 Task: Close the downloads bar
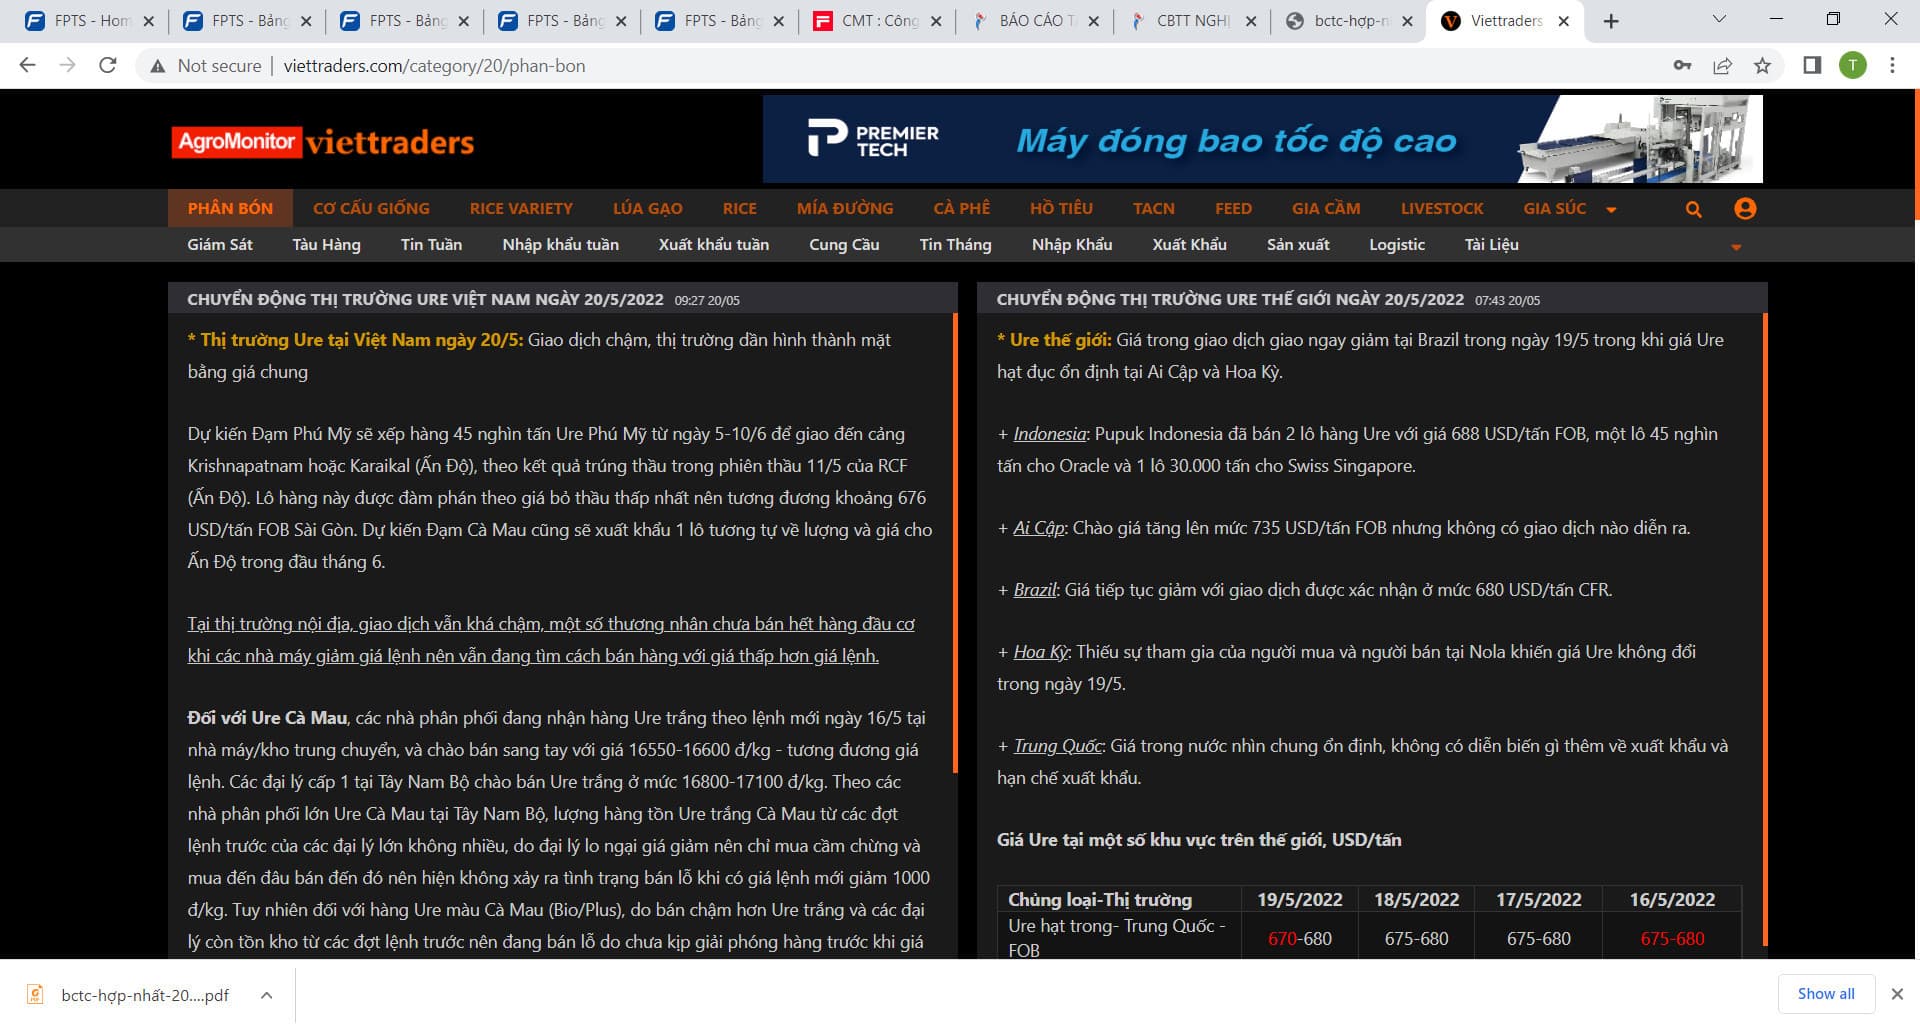point(1897,994)
